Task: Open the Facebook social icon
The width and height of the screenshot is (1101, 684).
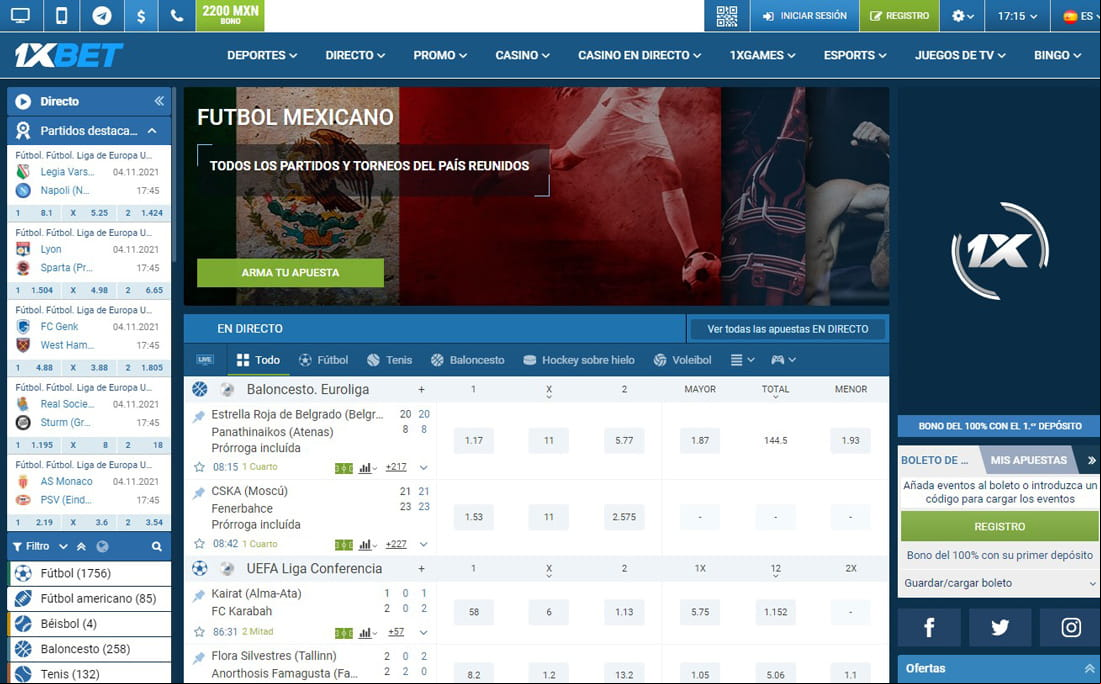Action: click(x=929, y=627)
